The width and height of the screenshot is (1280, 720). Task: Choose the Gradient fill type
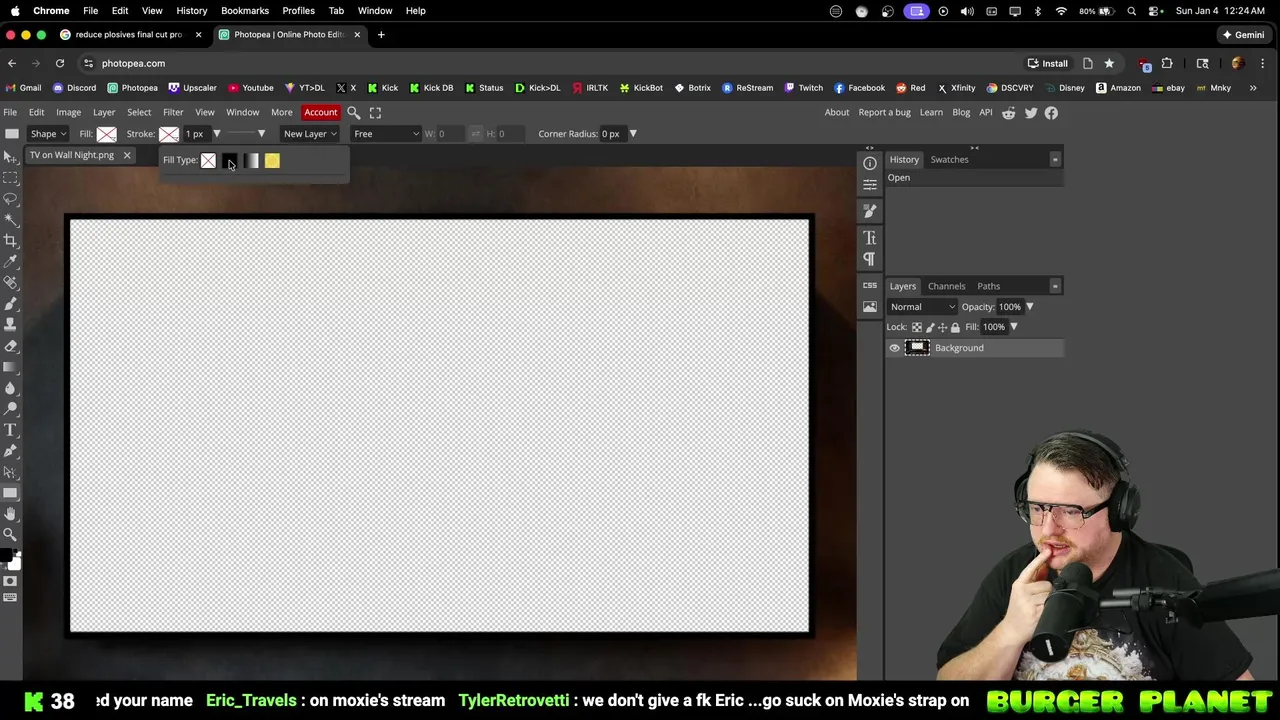click(x=251, y=161)
